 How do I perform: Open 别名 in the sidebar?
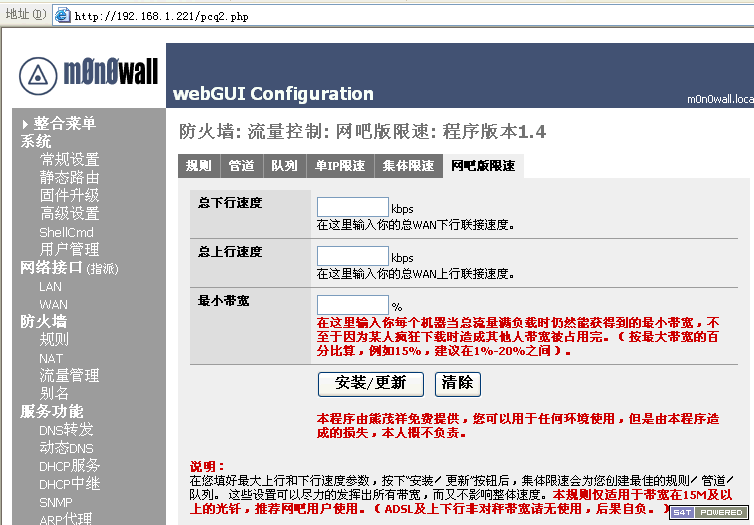[54, 393]
